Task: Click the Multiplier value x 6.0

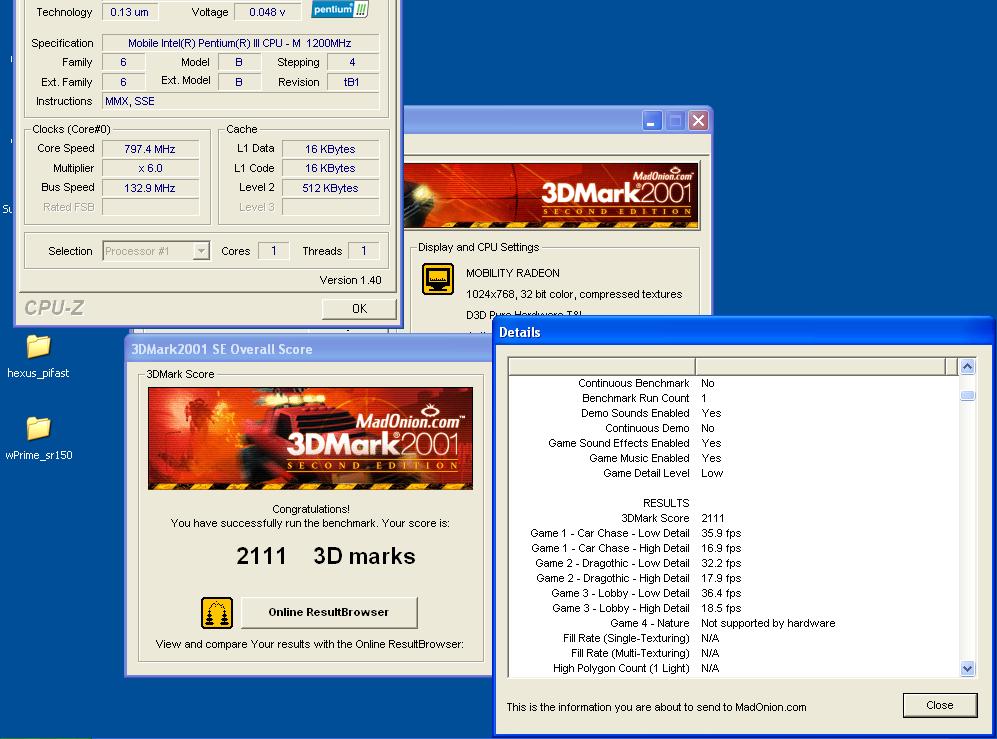Action: [150, 169]
